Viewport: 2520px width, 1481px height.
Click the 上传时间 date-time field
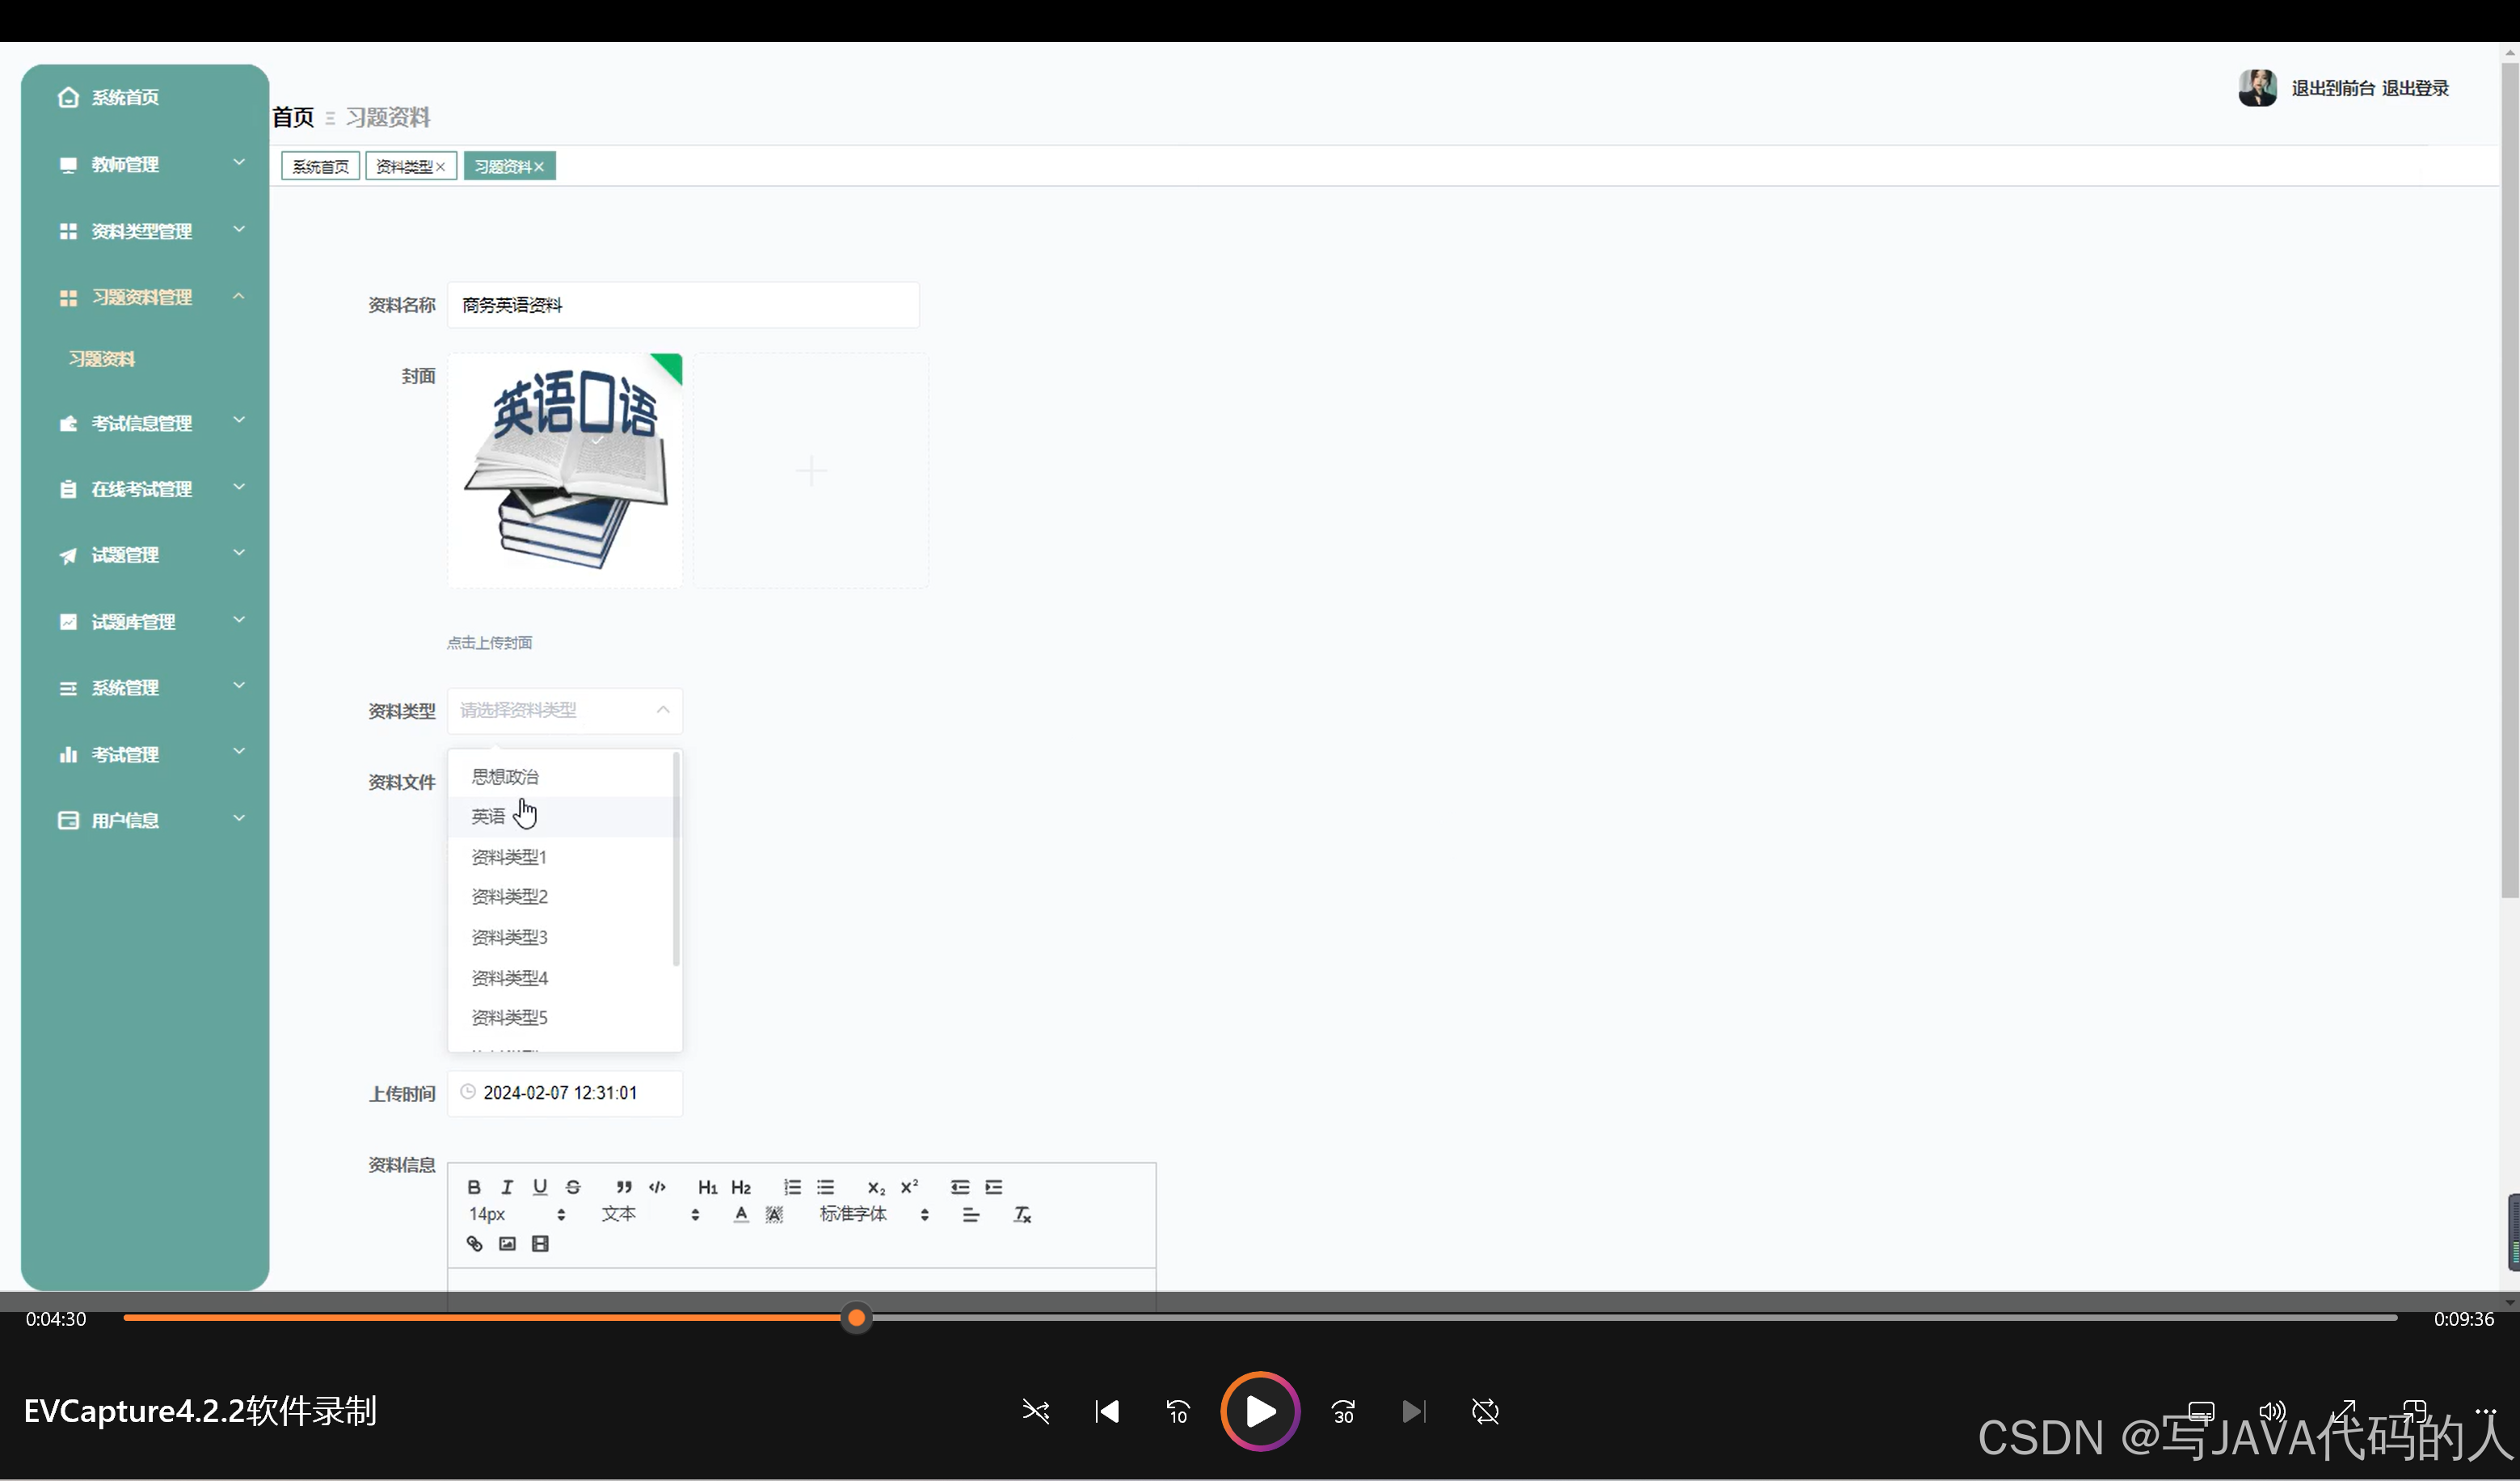pyautogui.click(x=565, y=1093)
